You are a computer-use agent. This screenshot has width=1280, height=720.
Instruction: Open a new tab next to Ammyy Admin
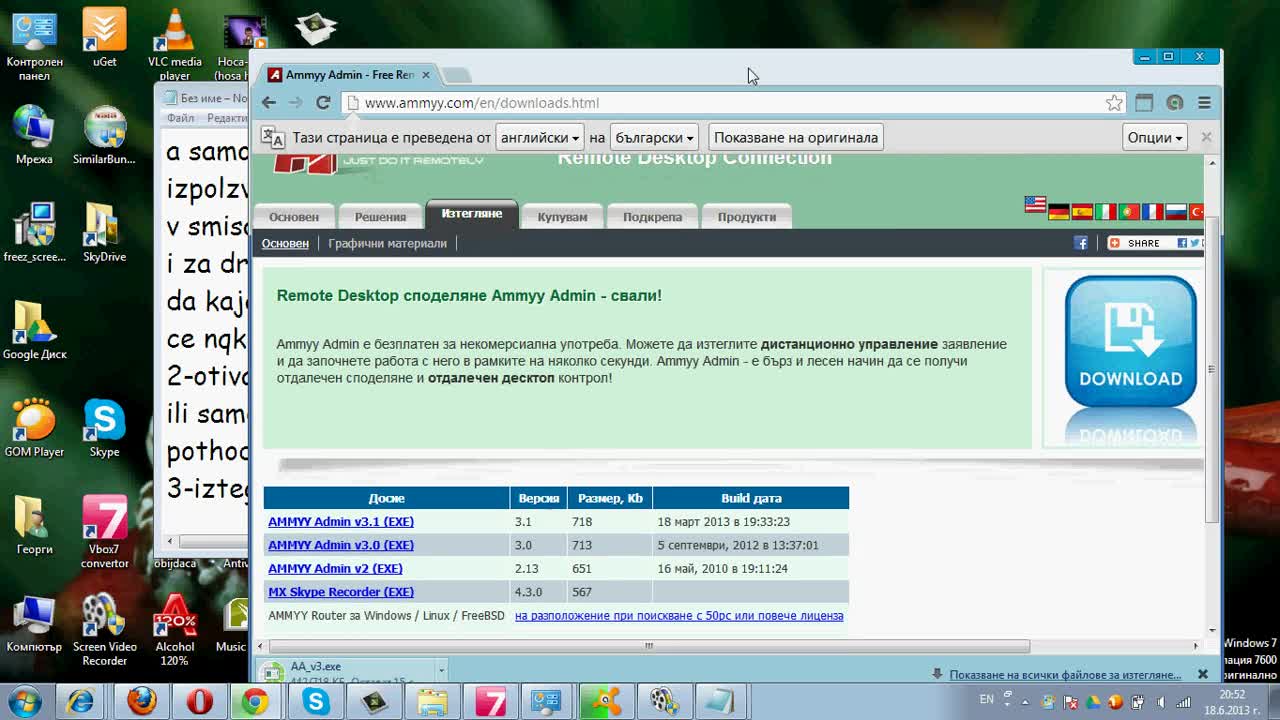coord(456,75)
